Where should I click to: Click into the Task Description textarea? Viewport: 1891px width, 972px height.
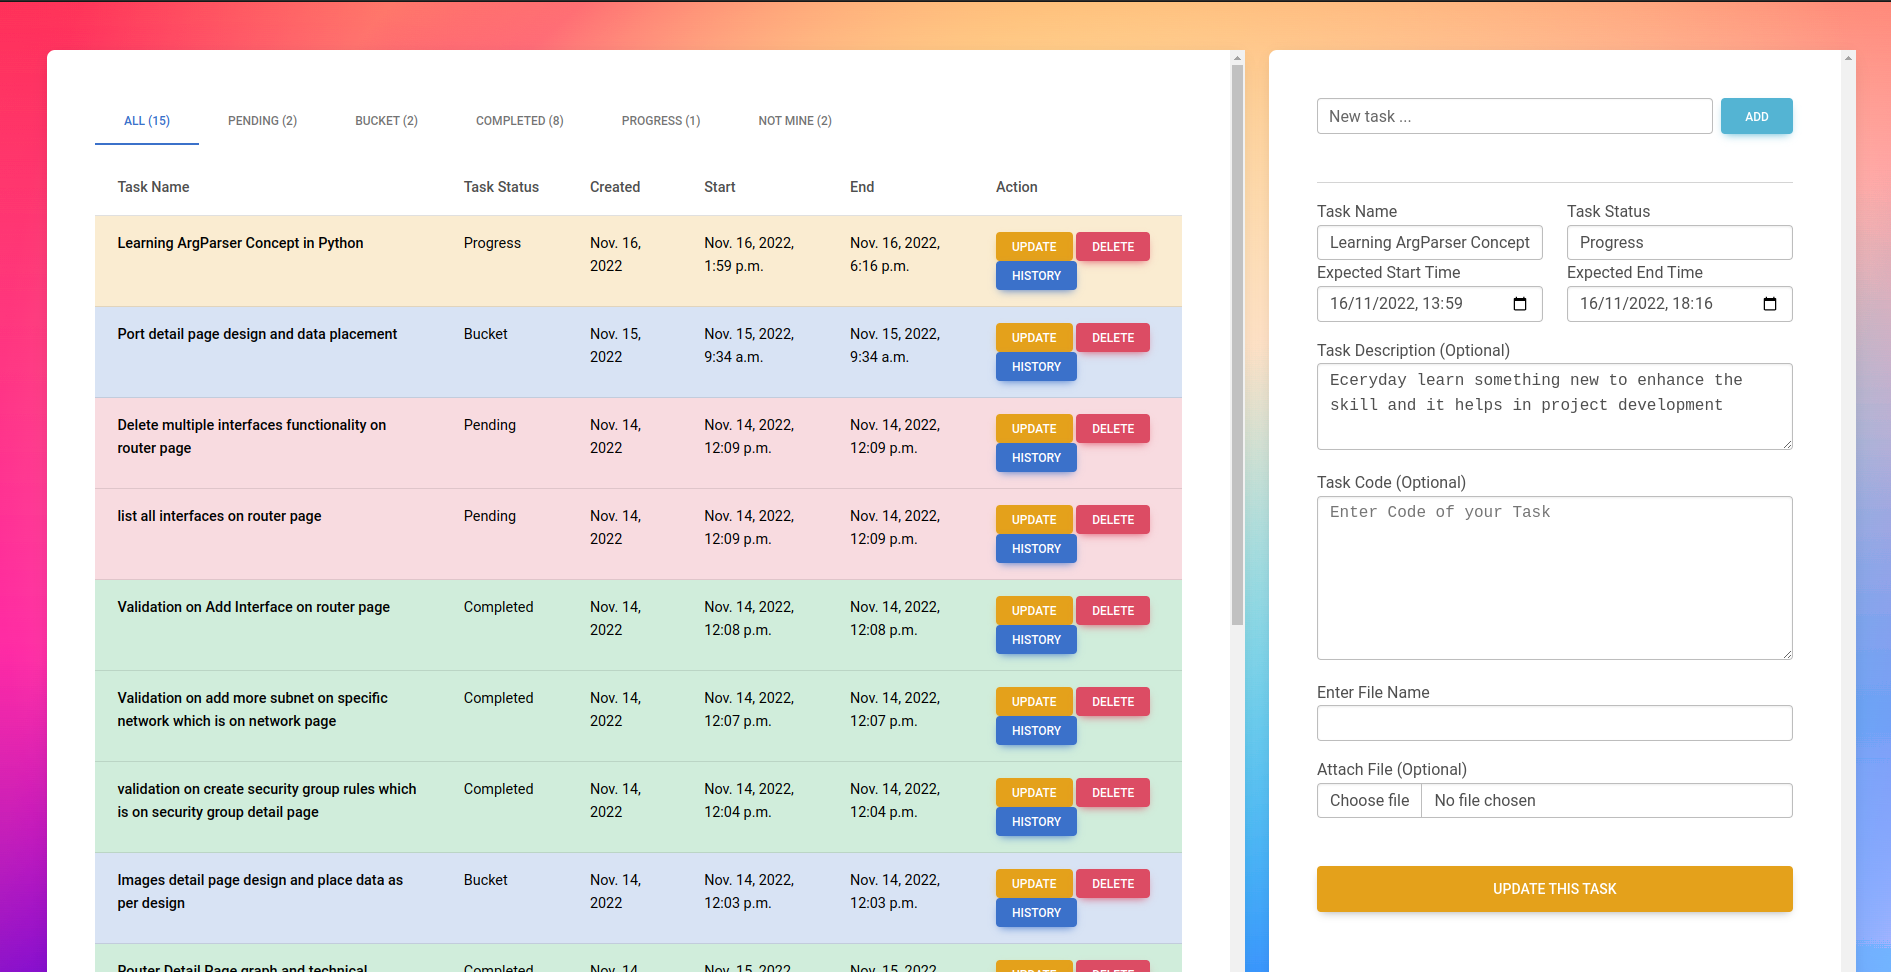pos(1554,406)
